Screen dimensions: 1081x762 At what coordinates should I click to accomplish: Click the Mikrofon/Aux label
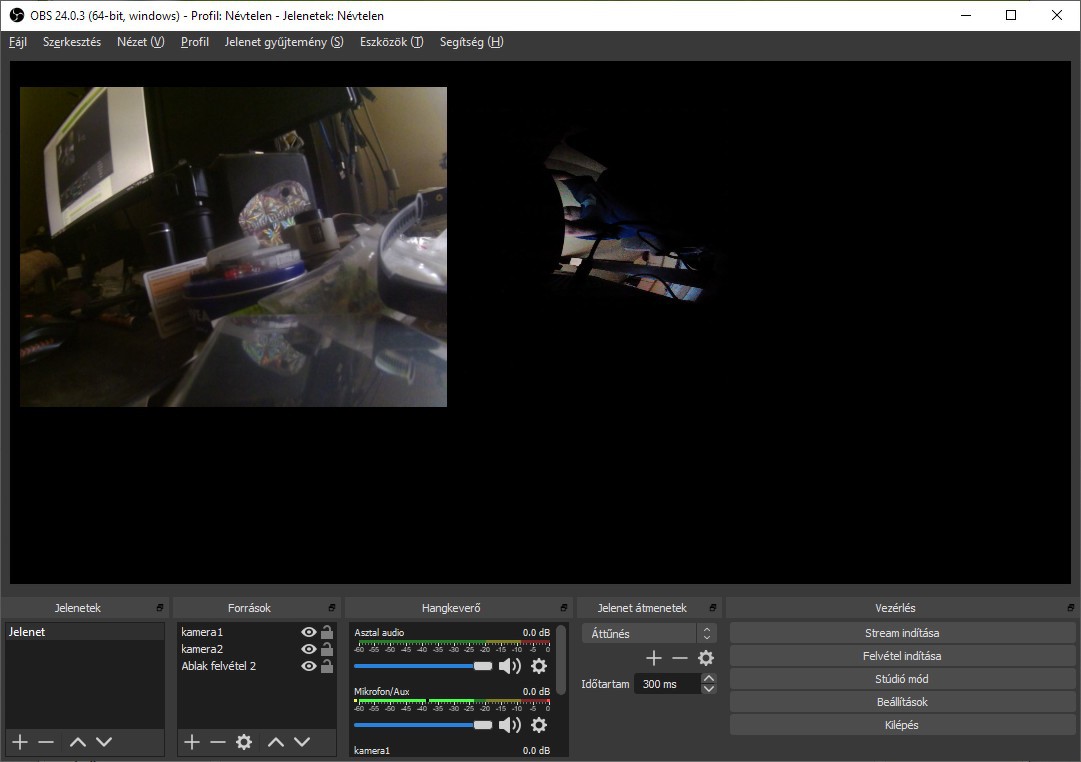click(x=382, y=691)
